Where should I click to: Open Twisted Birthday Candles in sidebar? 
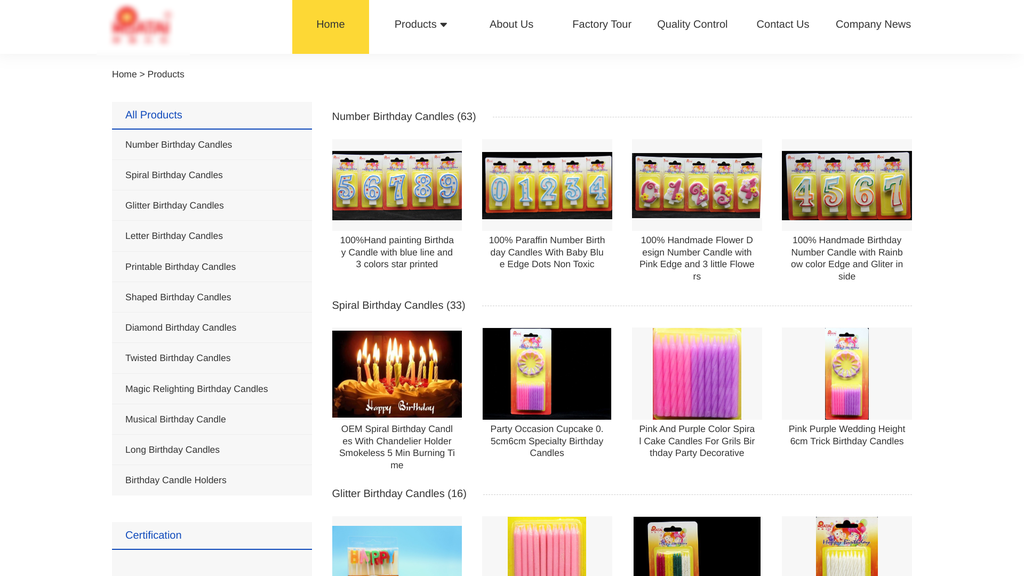coord(178,359)
